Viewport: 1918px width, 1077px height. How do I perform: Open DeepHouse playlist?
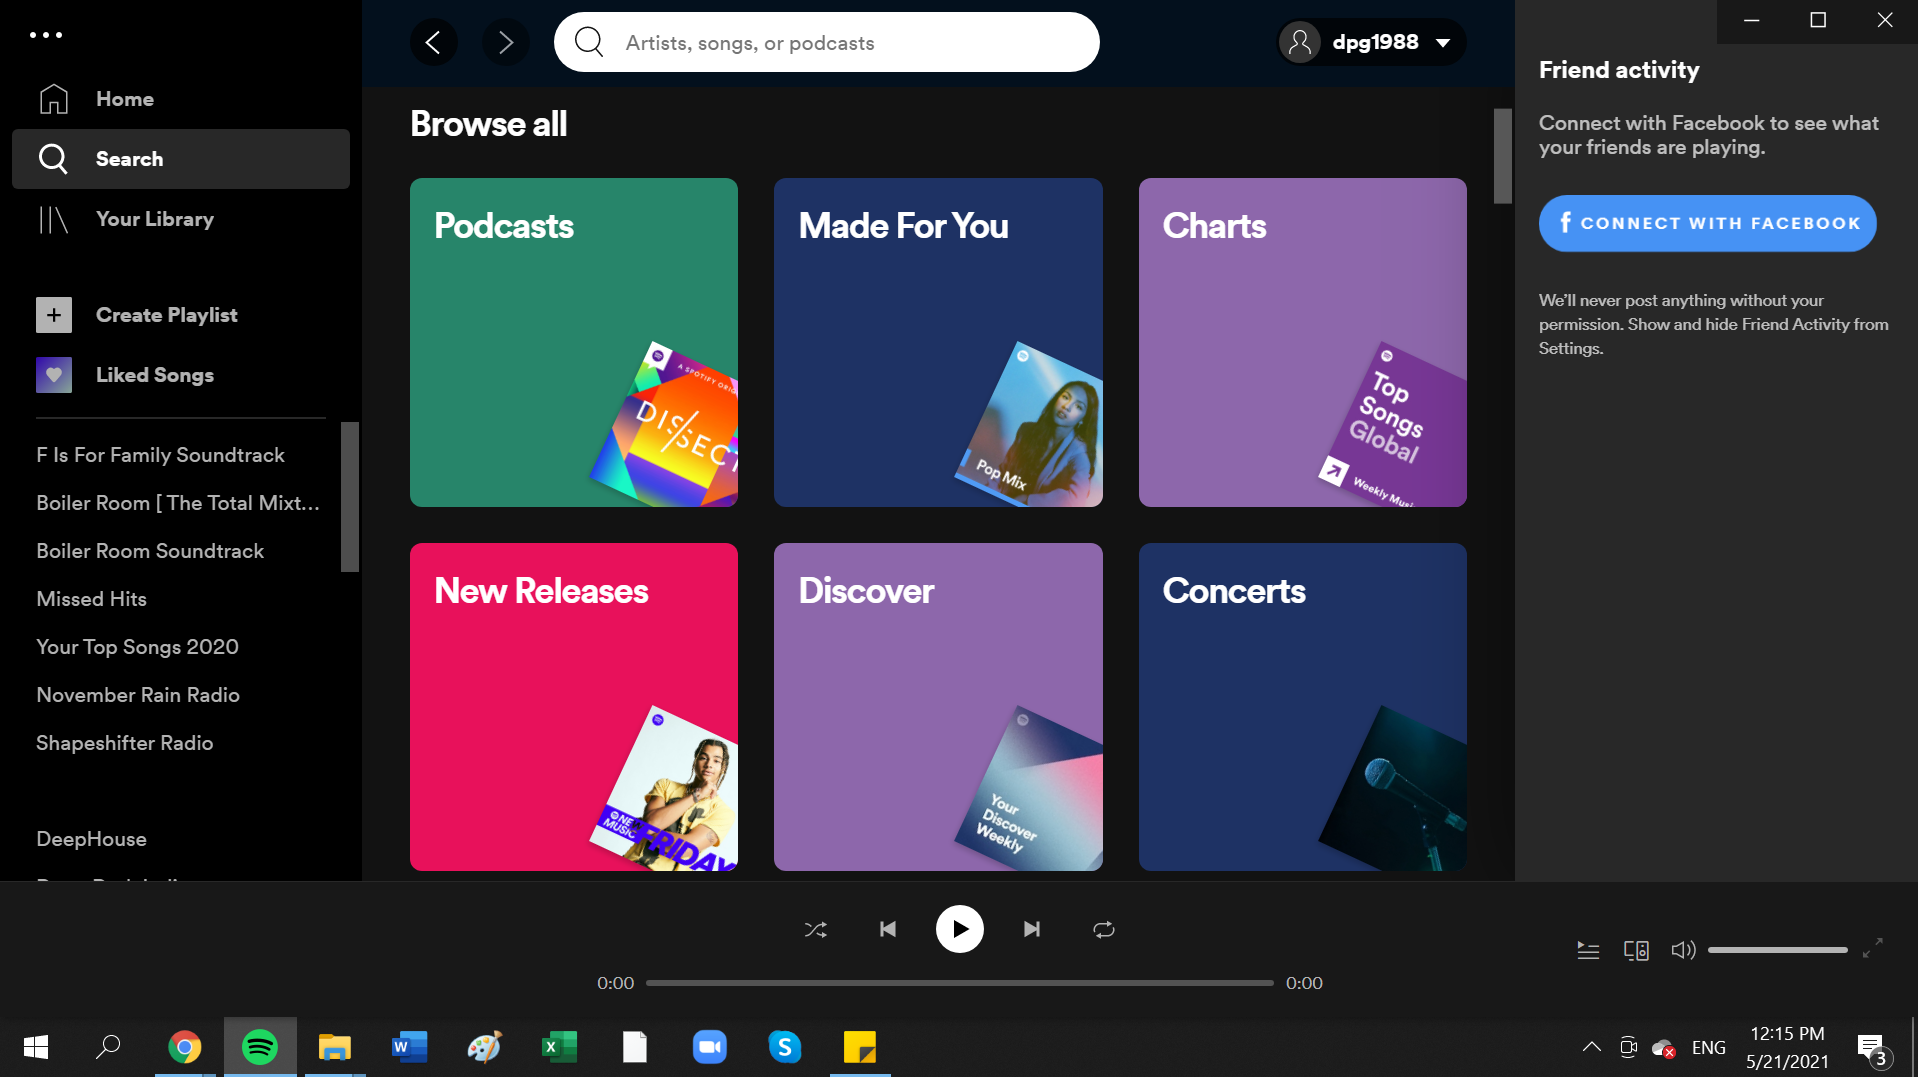click(x=91, y=839)
